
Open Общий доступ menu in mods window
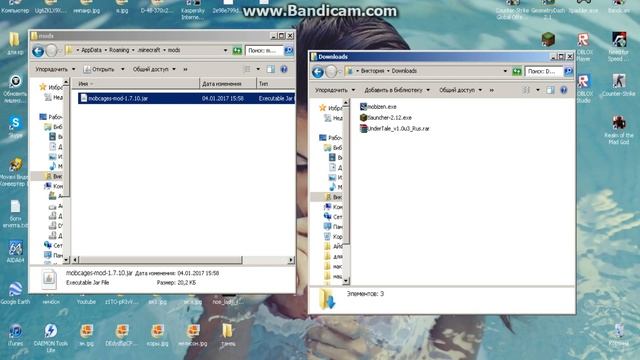tap(154, 69)
